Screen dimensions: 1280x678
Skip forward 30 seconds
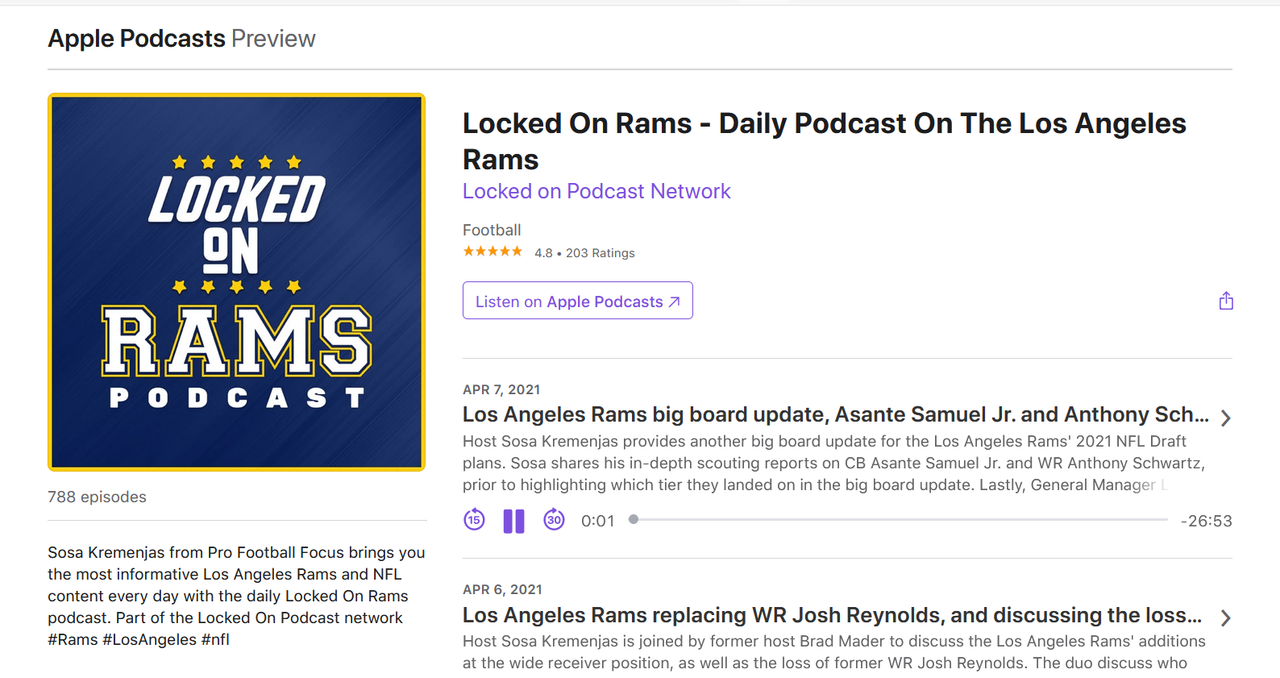click(x=554, y=520)
